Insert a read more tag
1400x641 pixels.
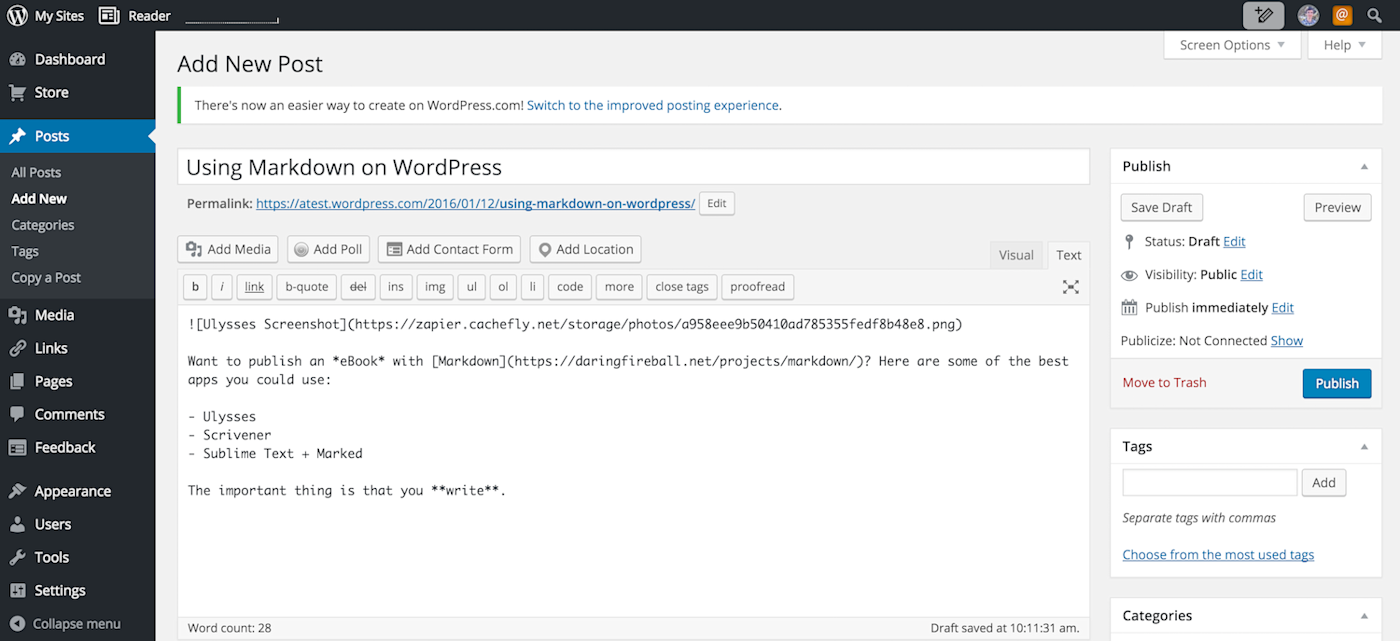619,286
